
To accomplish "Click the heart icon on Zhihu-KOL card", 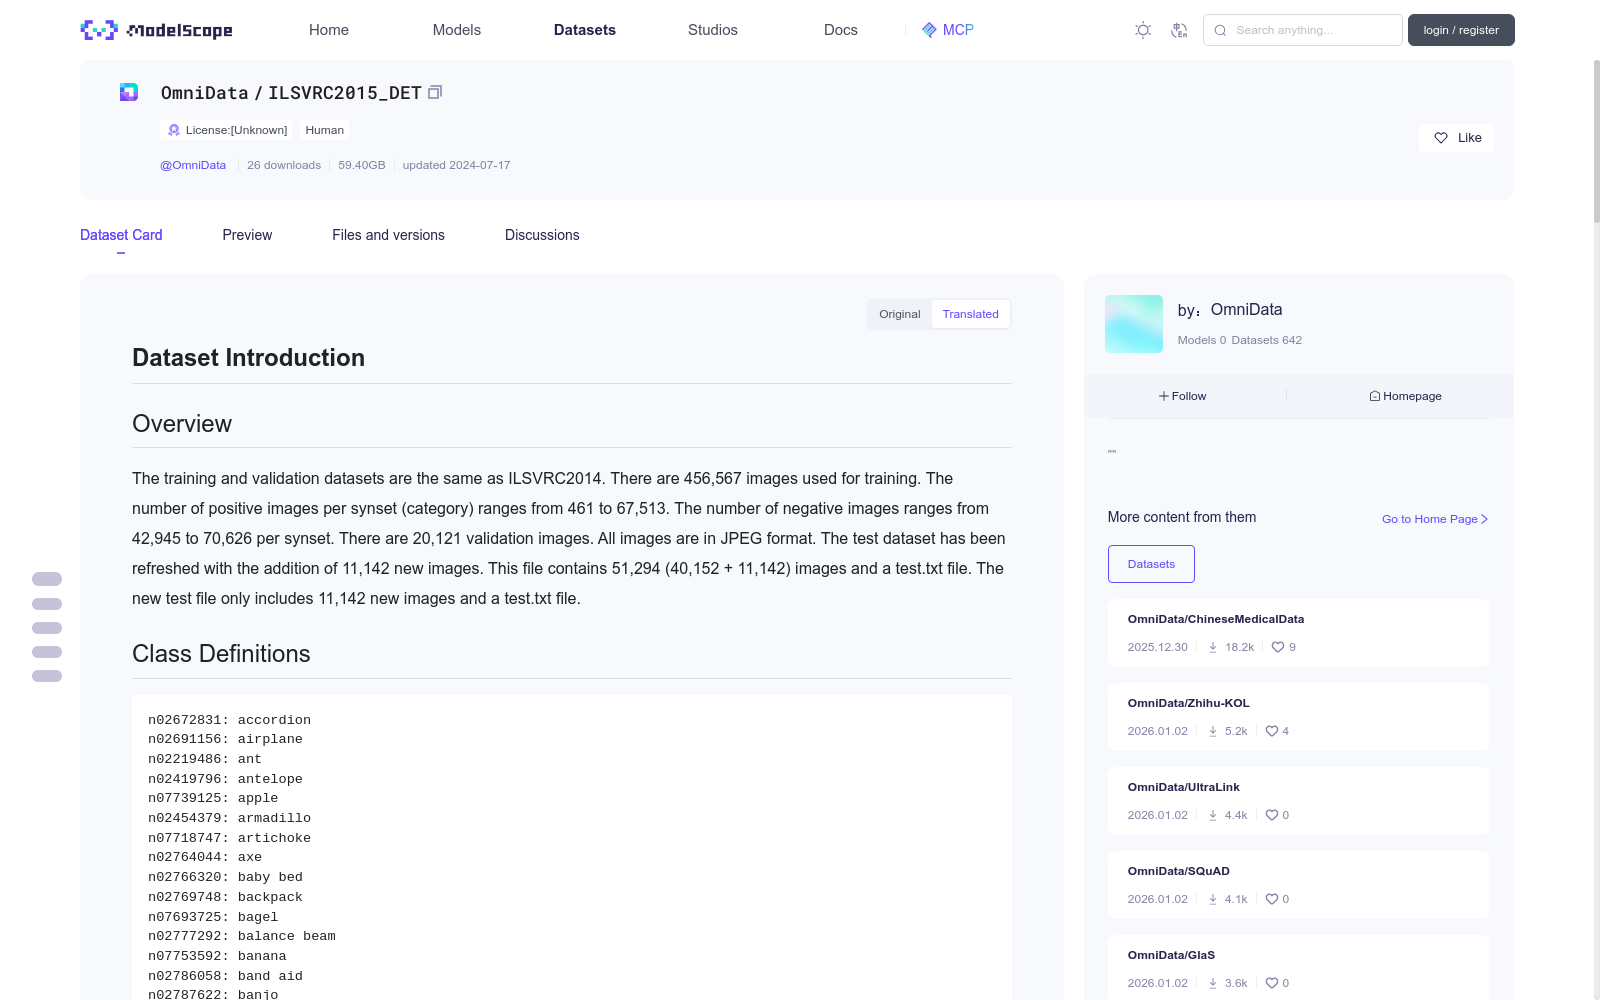I will click(1272, 731).
